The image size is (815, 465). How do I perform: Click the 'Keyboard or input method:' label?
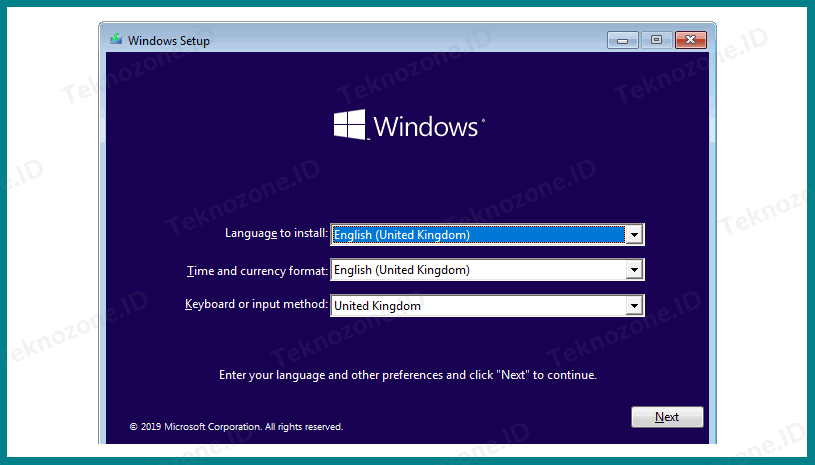point(257,304)
